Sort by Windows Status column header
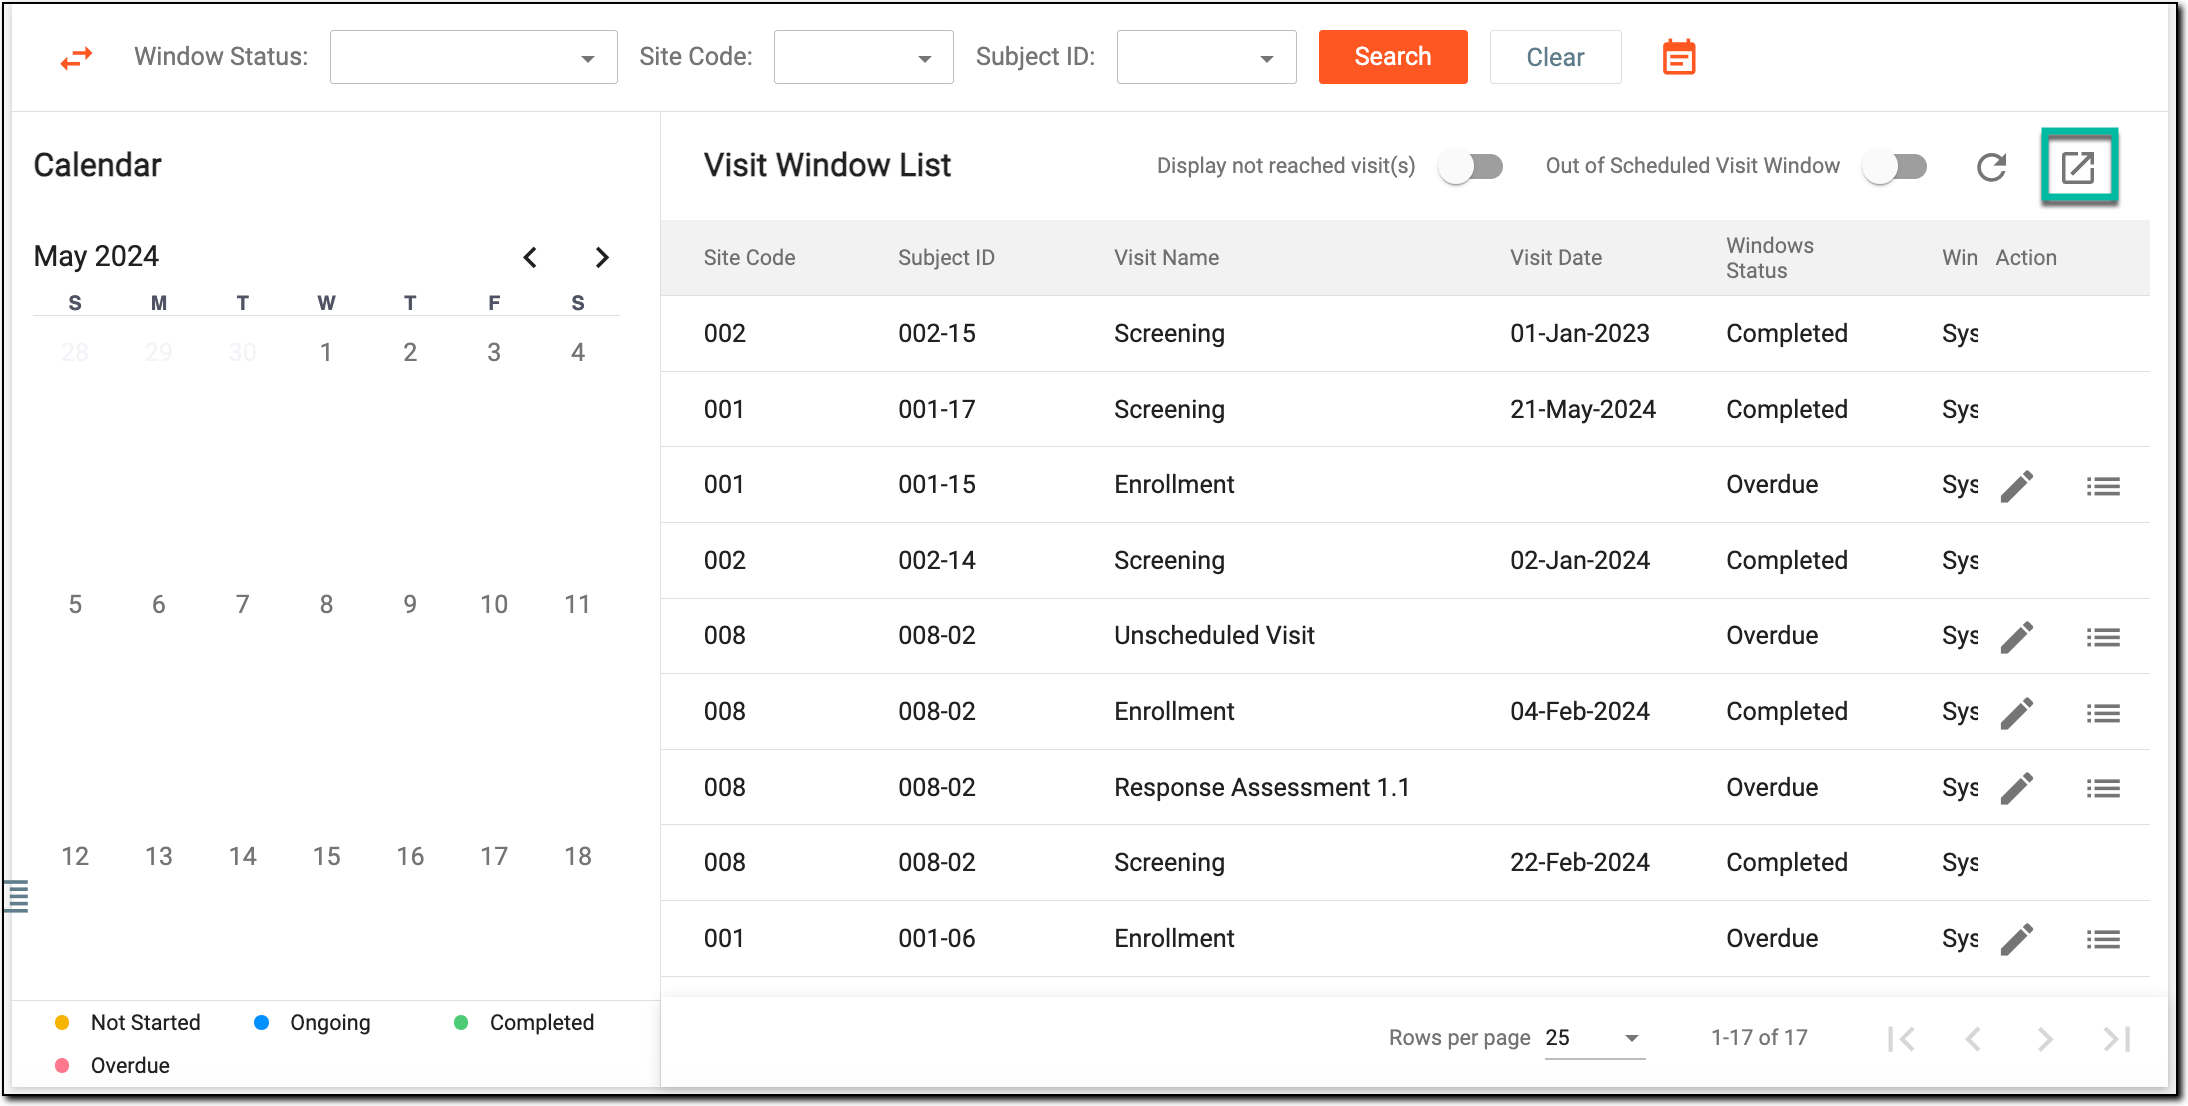The width and height of the screenshot is (2188, 1106). coord(1770,258)
